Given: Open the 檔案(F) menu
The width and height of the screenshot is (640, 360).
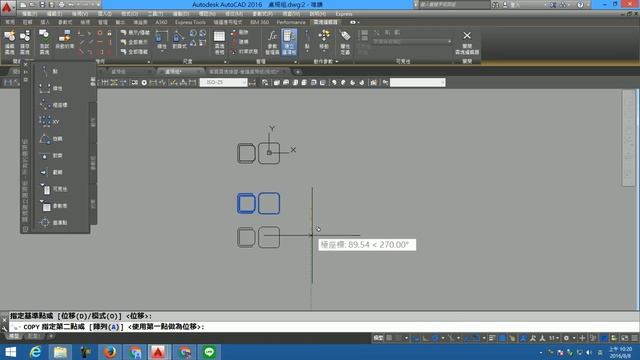Looking at the screenshot, I should pyautogui.click(x=29, y=14).
